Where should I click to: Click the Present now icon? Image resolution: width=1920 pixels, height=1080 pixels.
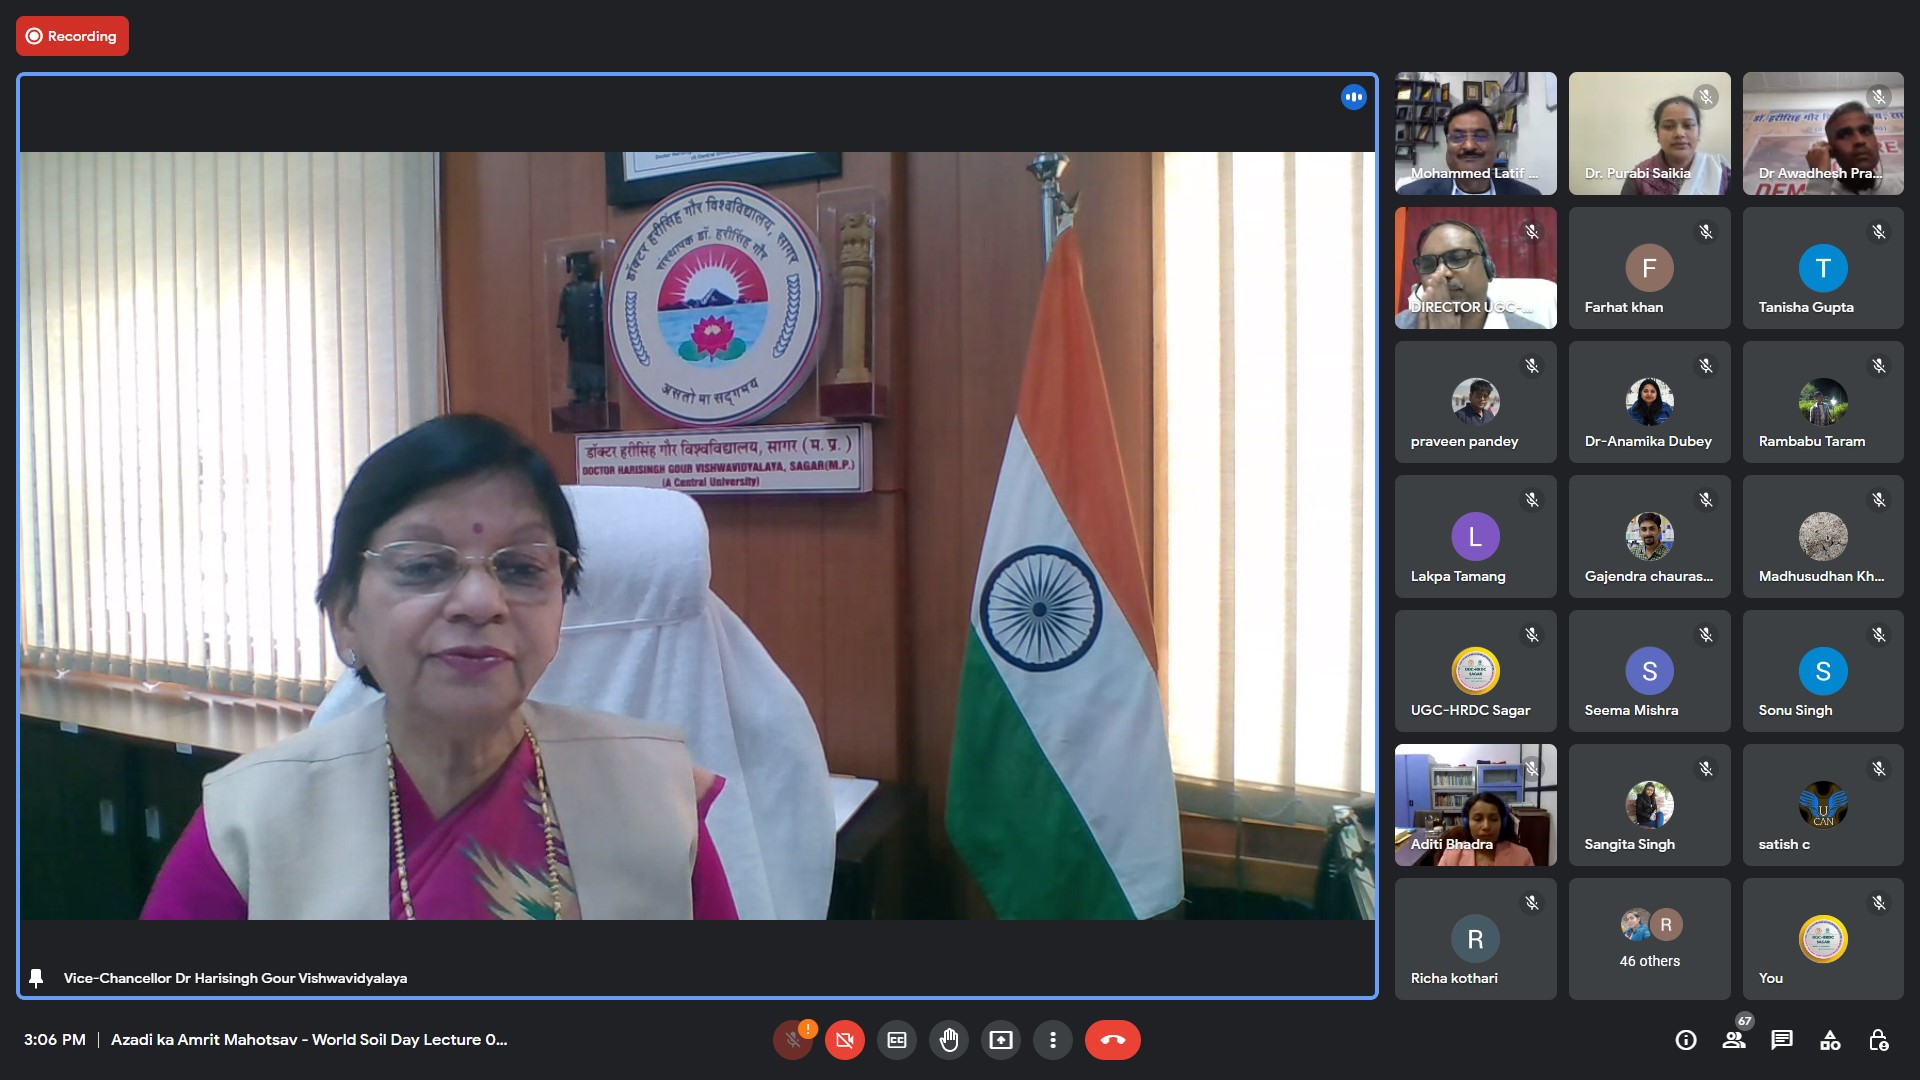click(x=1001, y=1040)
